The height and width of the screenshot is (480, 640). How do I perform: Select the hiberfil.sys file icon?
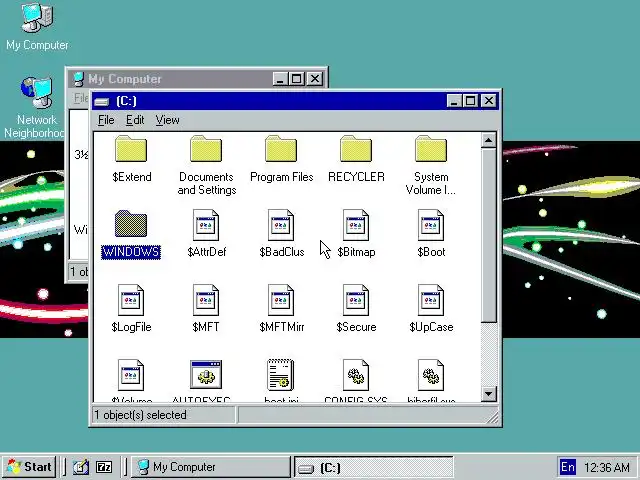point(431,375)
